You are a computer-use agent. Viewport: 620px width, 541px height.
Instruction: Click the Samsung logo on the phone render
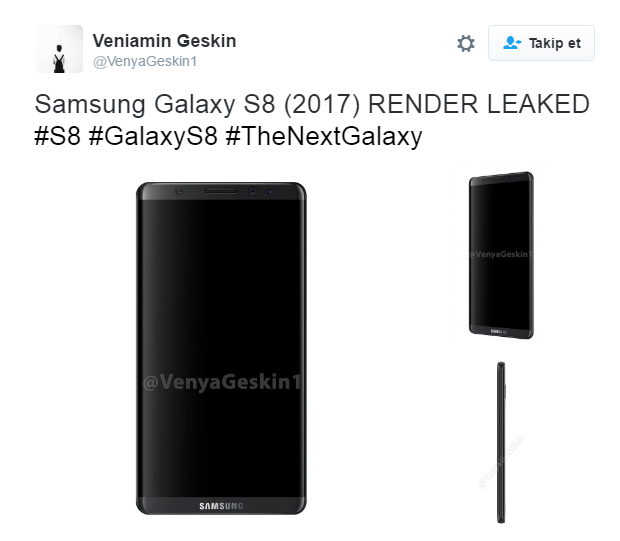click(x=221, y=506)
